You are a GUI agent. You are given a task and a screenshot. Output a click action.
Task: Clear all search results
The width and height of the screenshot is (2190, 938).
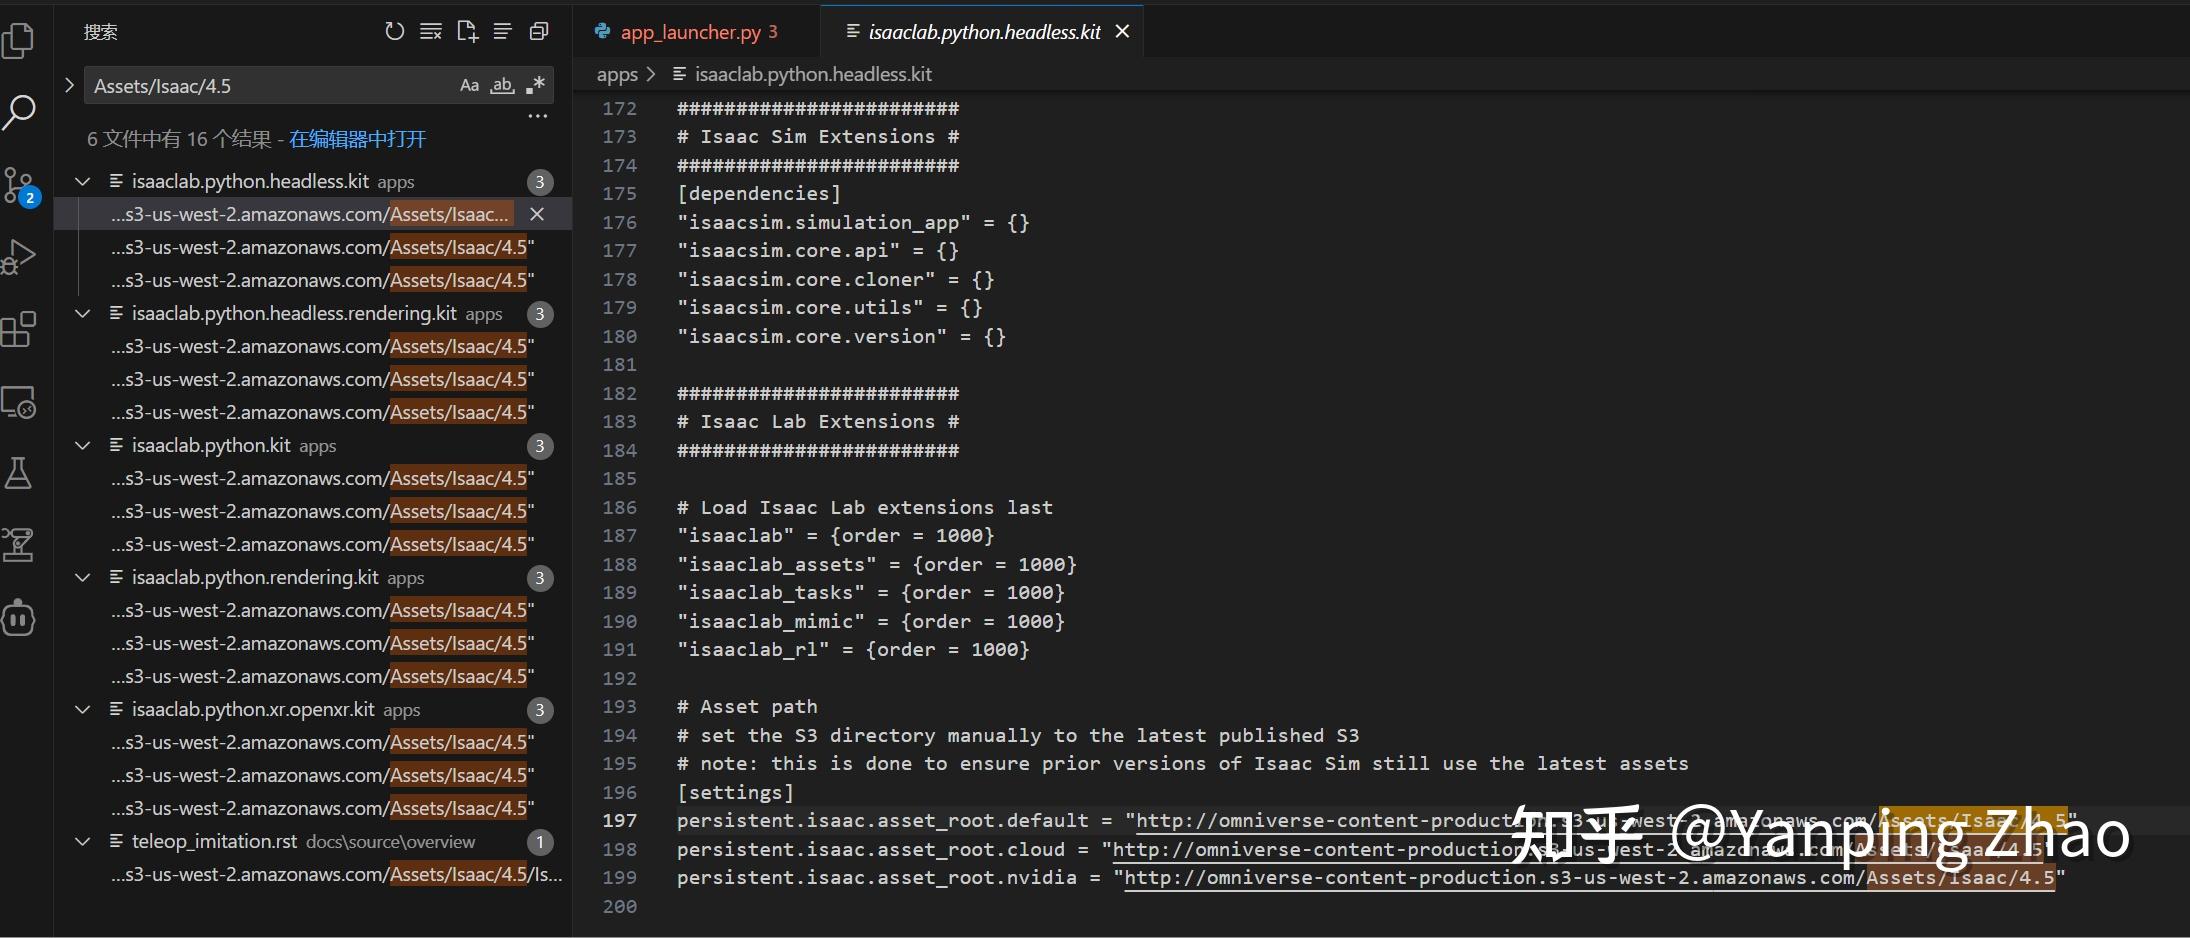coord(431,31)
